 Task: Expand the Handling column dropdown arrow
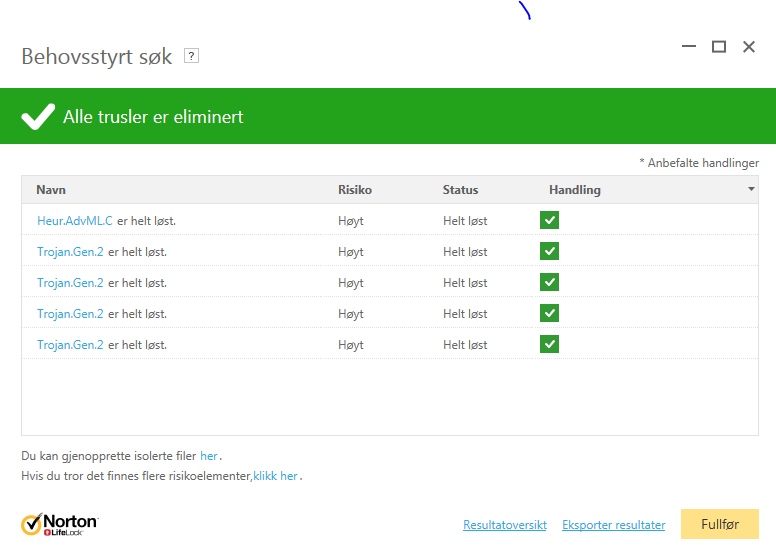(751, 189)
